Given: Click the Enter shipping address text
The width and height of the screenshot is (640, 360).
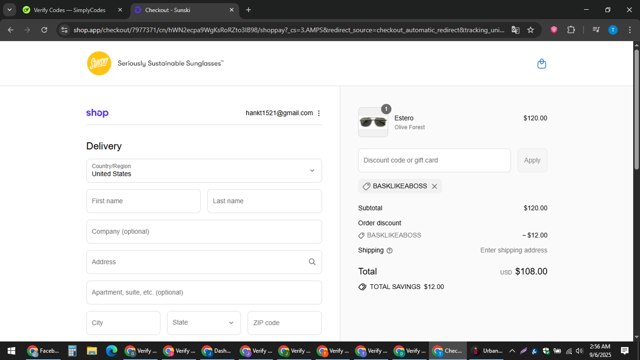Looking at the screenshot, I should tap(513, 250).
